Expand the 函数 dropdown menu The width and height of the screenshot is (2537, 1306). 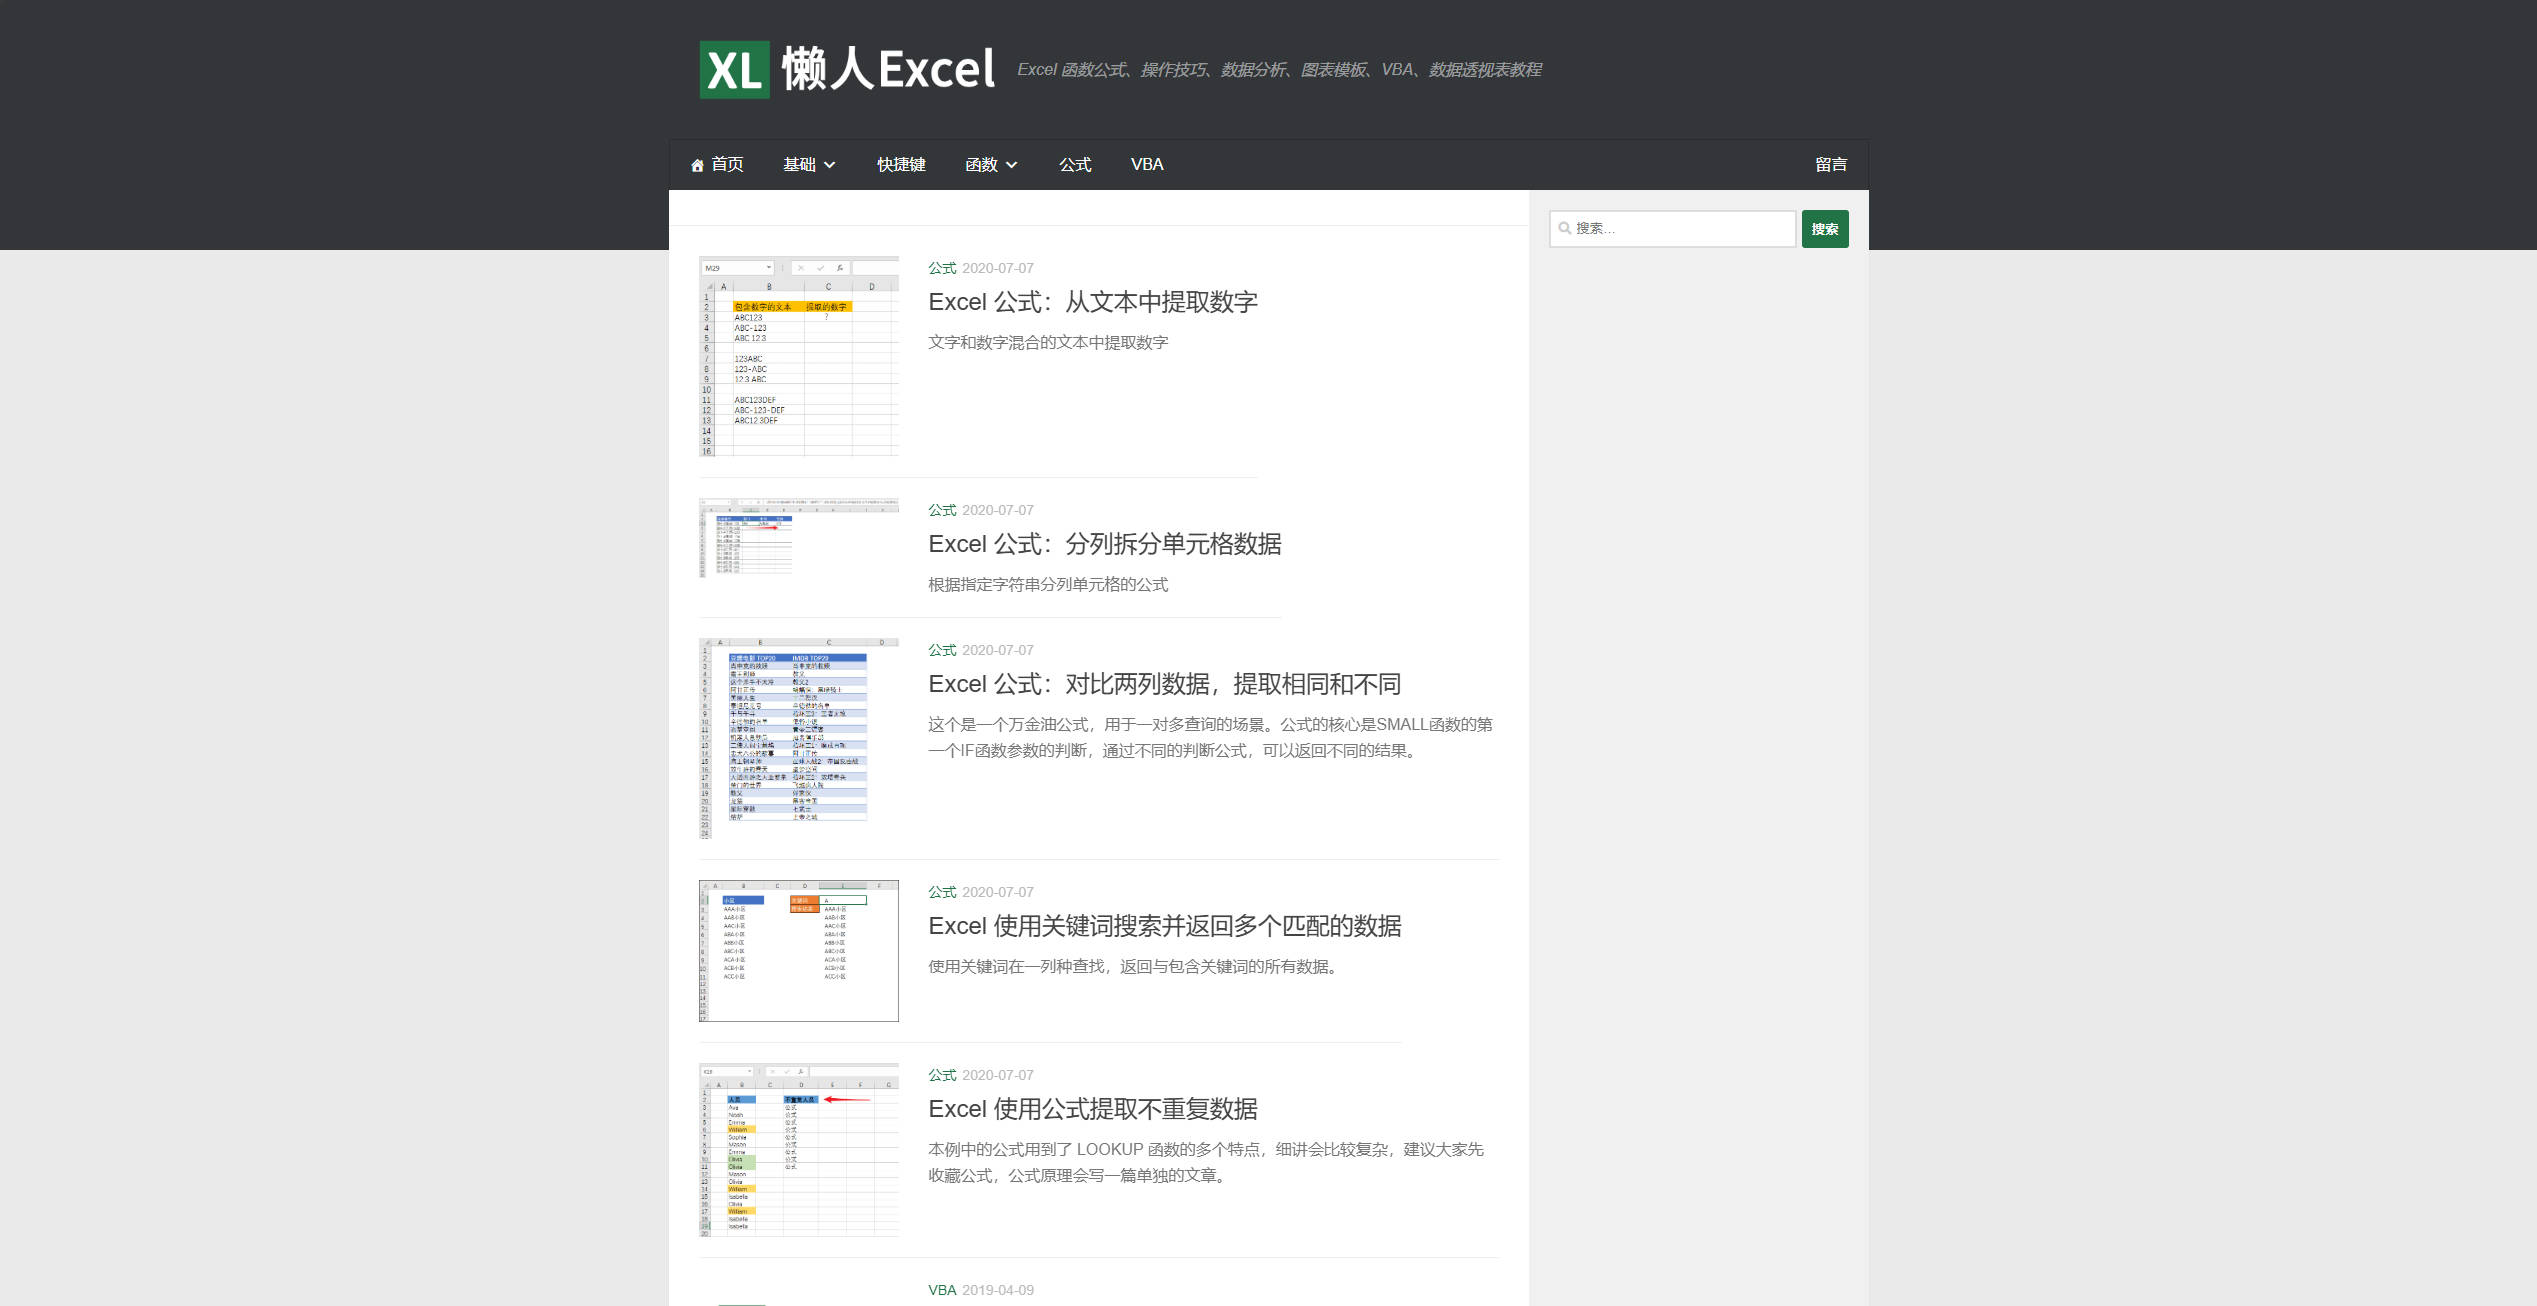coord(990,164)
